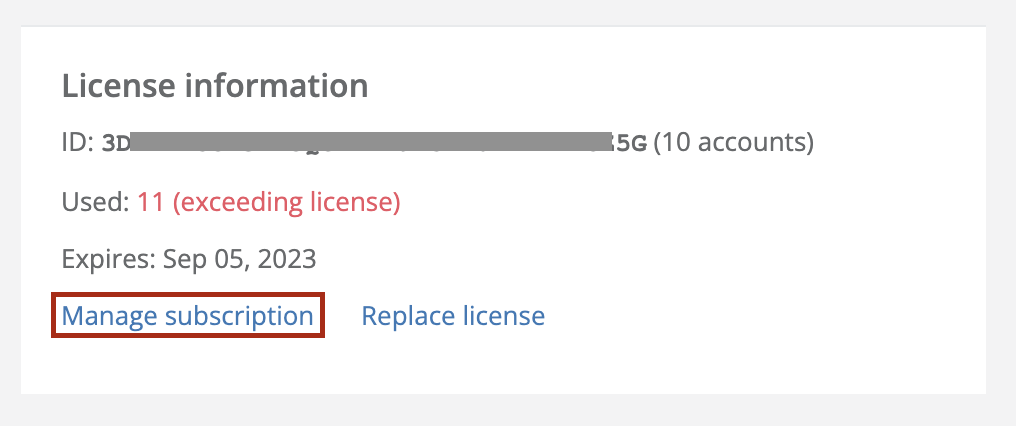Click the red "exceeding license" warning
Screen dimensions: 1016x426
tap(287, 202)
